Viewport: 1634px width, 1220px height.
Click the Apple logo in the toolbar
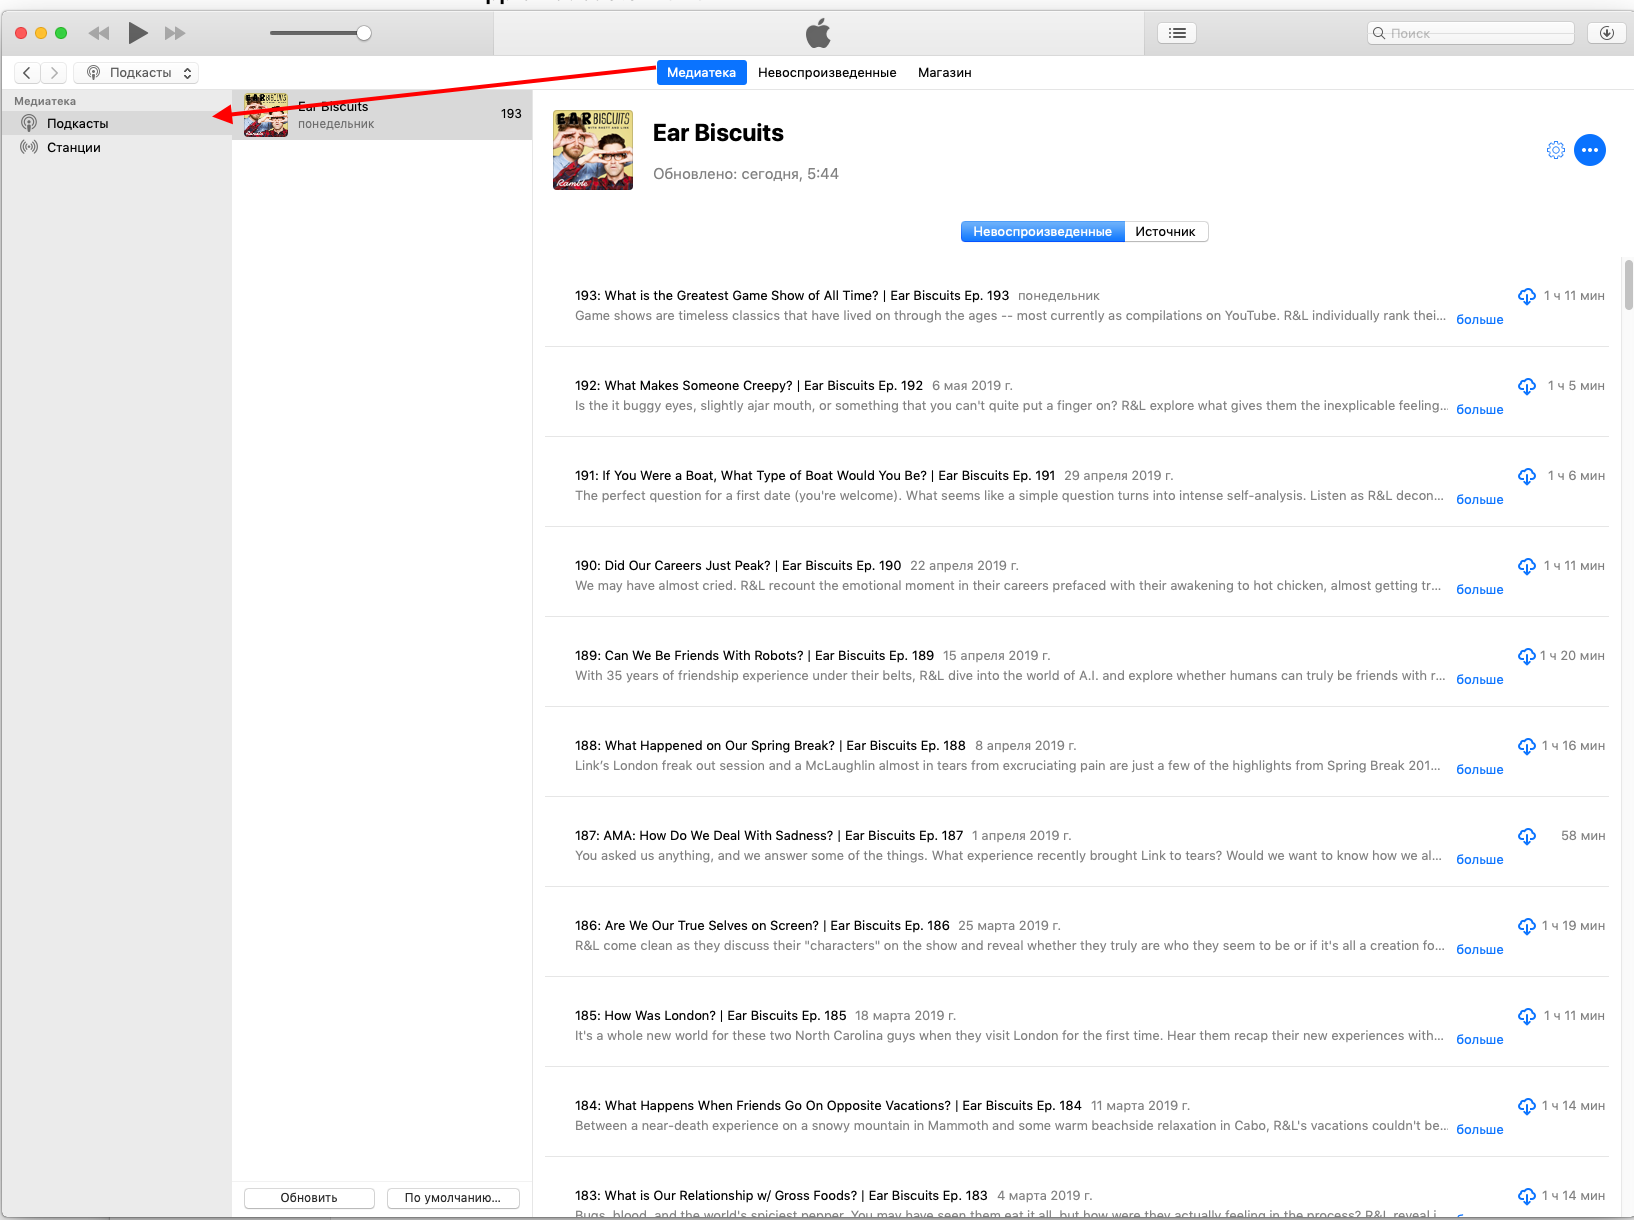[x=818, y=33]
